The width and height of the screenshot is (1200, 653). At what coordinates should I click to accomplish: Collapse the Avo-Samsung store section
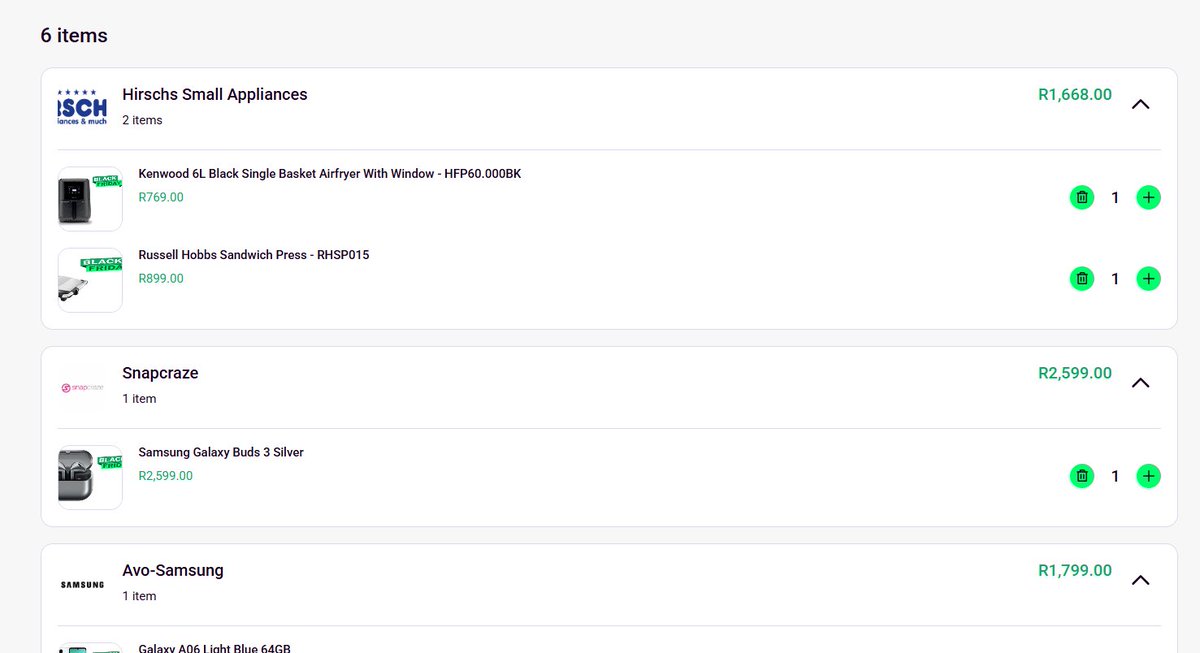(x=1140, y=580)
